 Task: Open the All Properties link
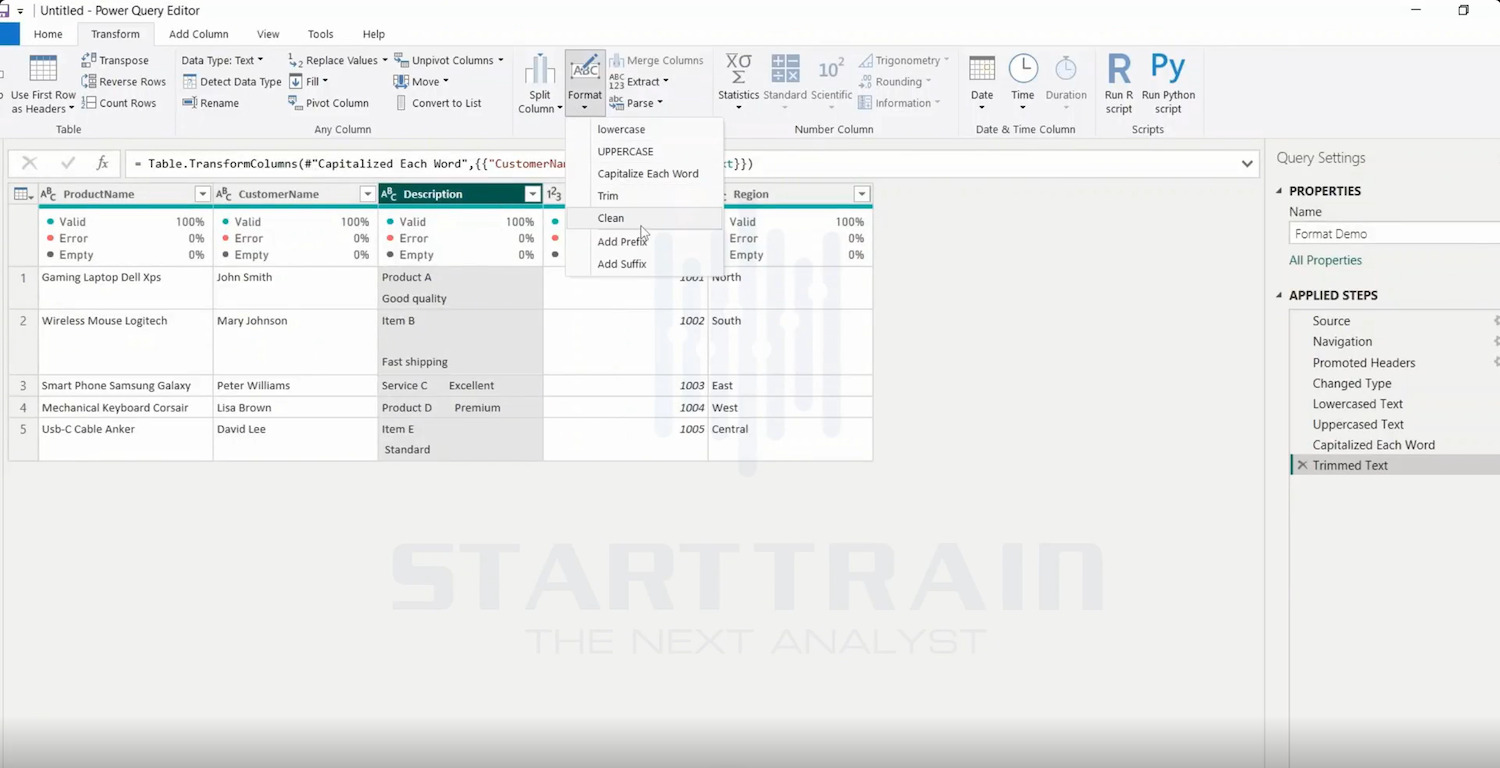coord(1325,260)
